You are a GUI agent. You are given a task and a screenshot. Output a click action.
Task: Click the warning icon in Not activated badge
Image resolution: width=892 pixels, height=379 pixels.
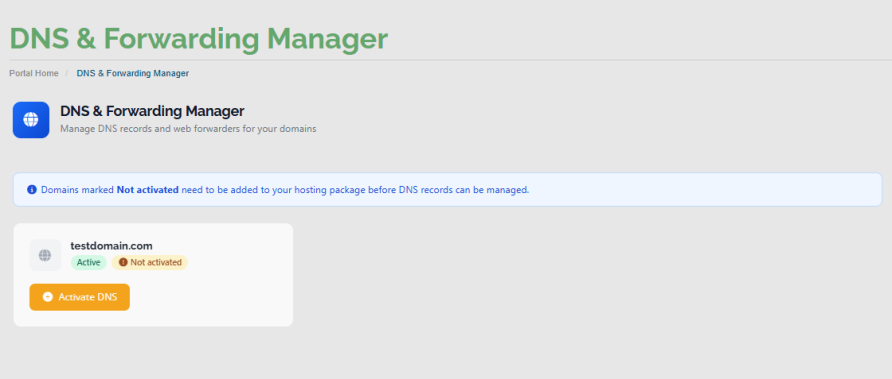tap(123, 262)
